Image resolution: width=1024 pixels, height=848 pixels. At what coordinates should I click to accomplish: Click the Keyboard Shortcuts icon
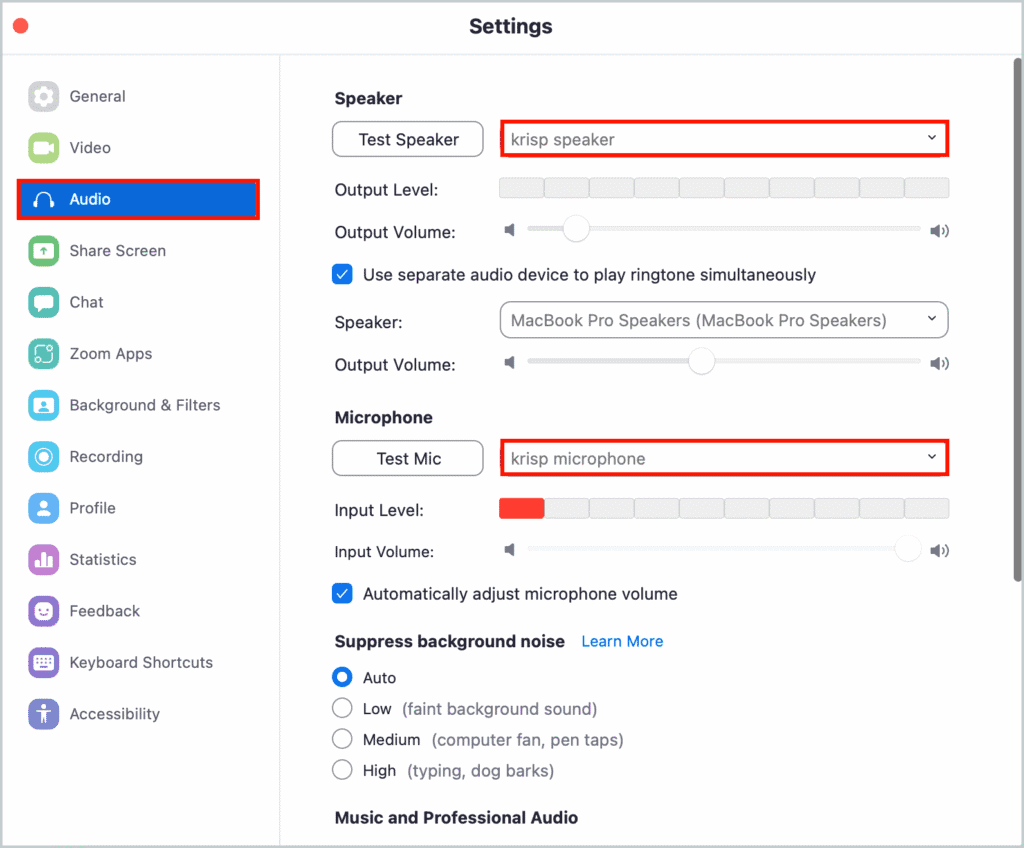click(44, 662)
